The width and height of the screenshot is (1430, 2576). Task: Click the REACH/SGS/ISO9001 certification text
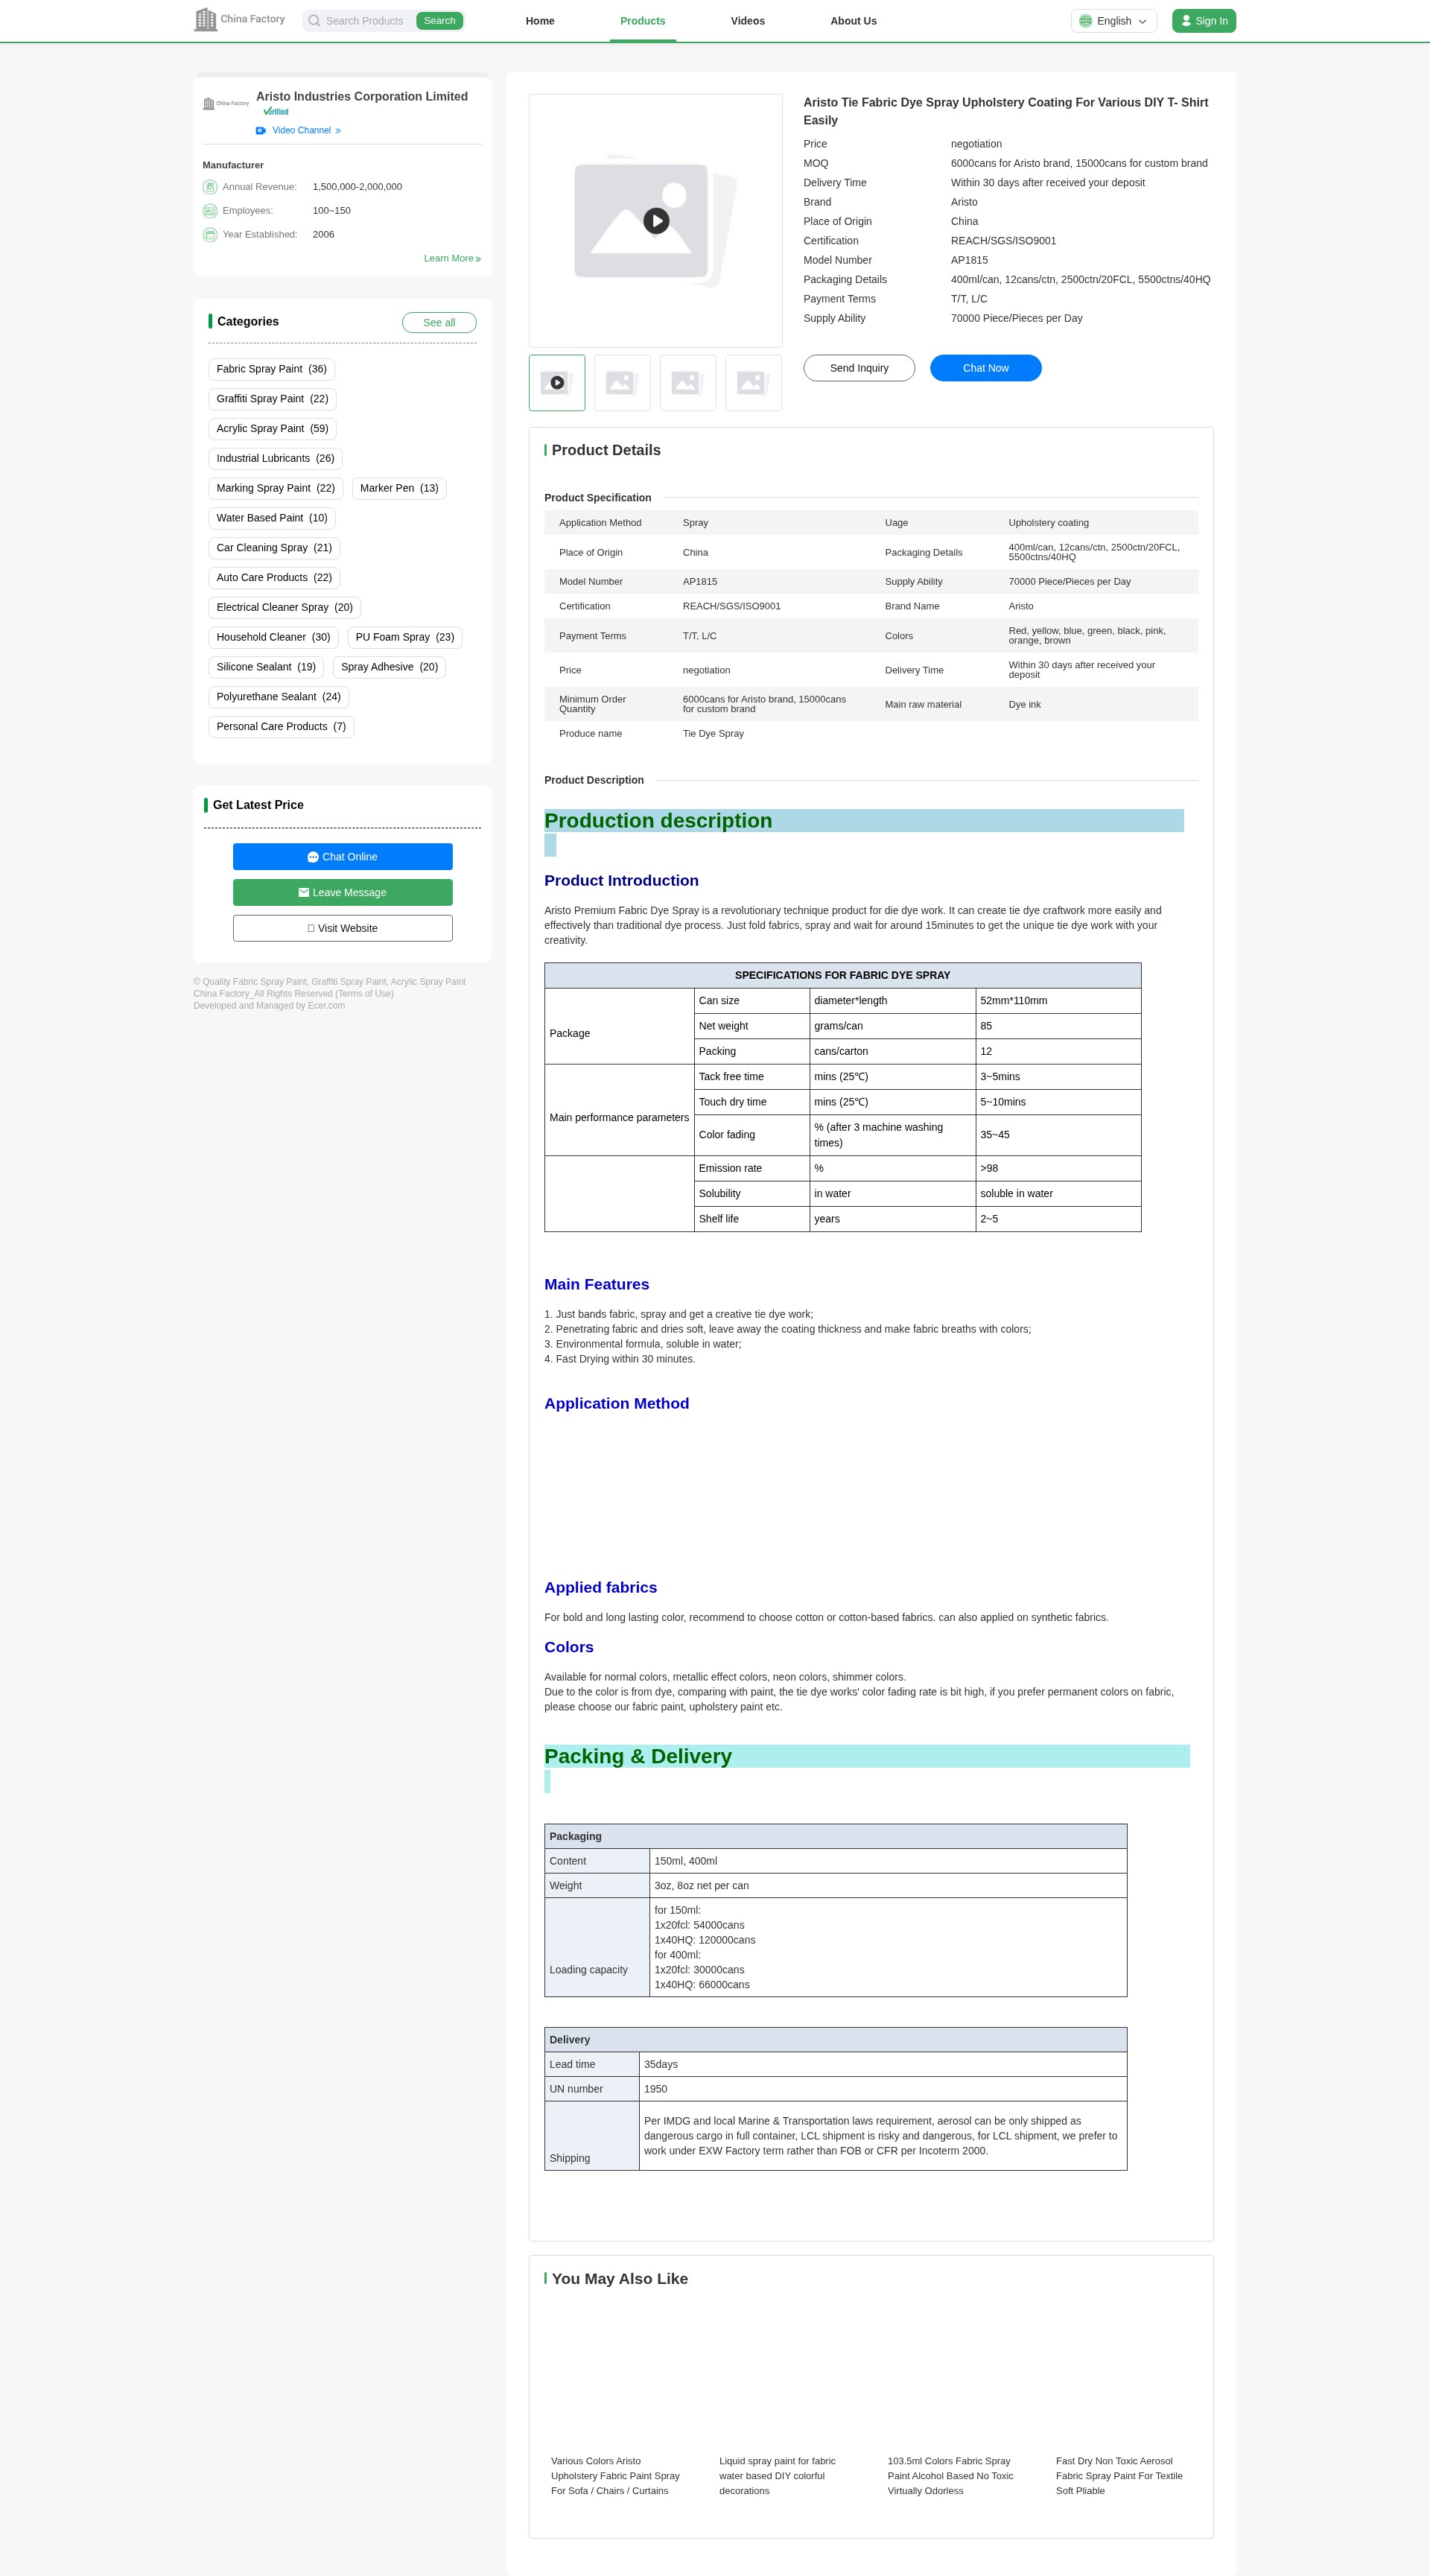click(x=1003, y=241)
